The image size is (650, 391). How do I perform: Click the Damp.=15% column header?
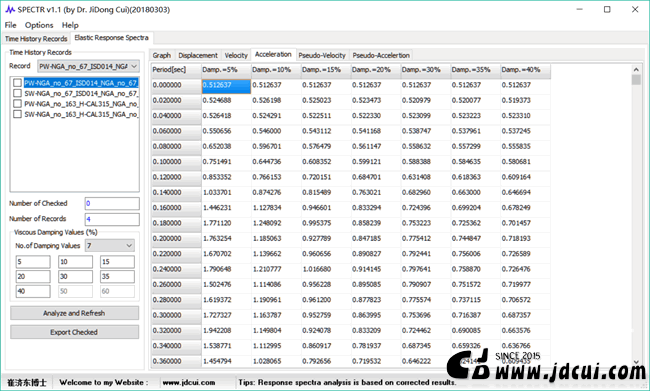[326, 70]
